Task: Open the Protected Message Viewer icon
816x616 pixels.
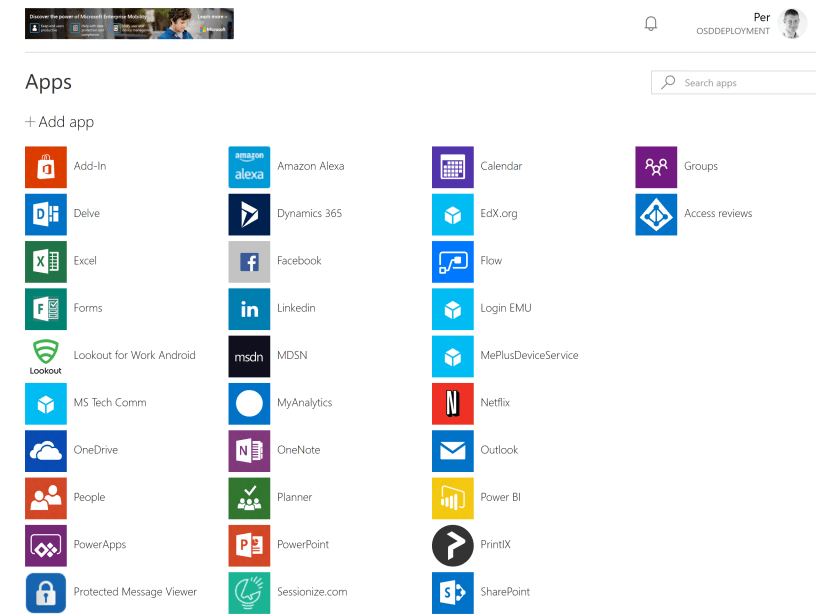Action: coord(46,592)
